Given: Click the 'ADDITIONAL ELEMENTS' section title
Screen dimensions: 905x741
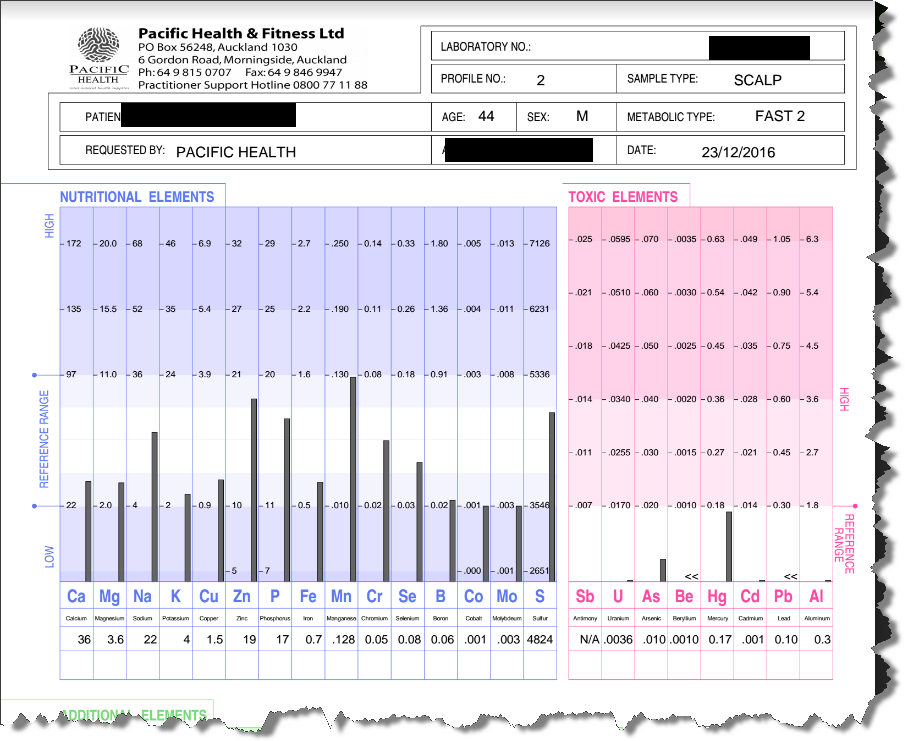Looking at the screenshot, I should tap(133, 715).
